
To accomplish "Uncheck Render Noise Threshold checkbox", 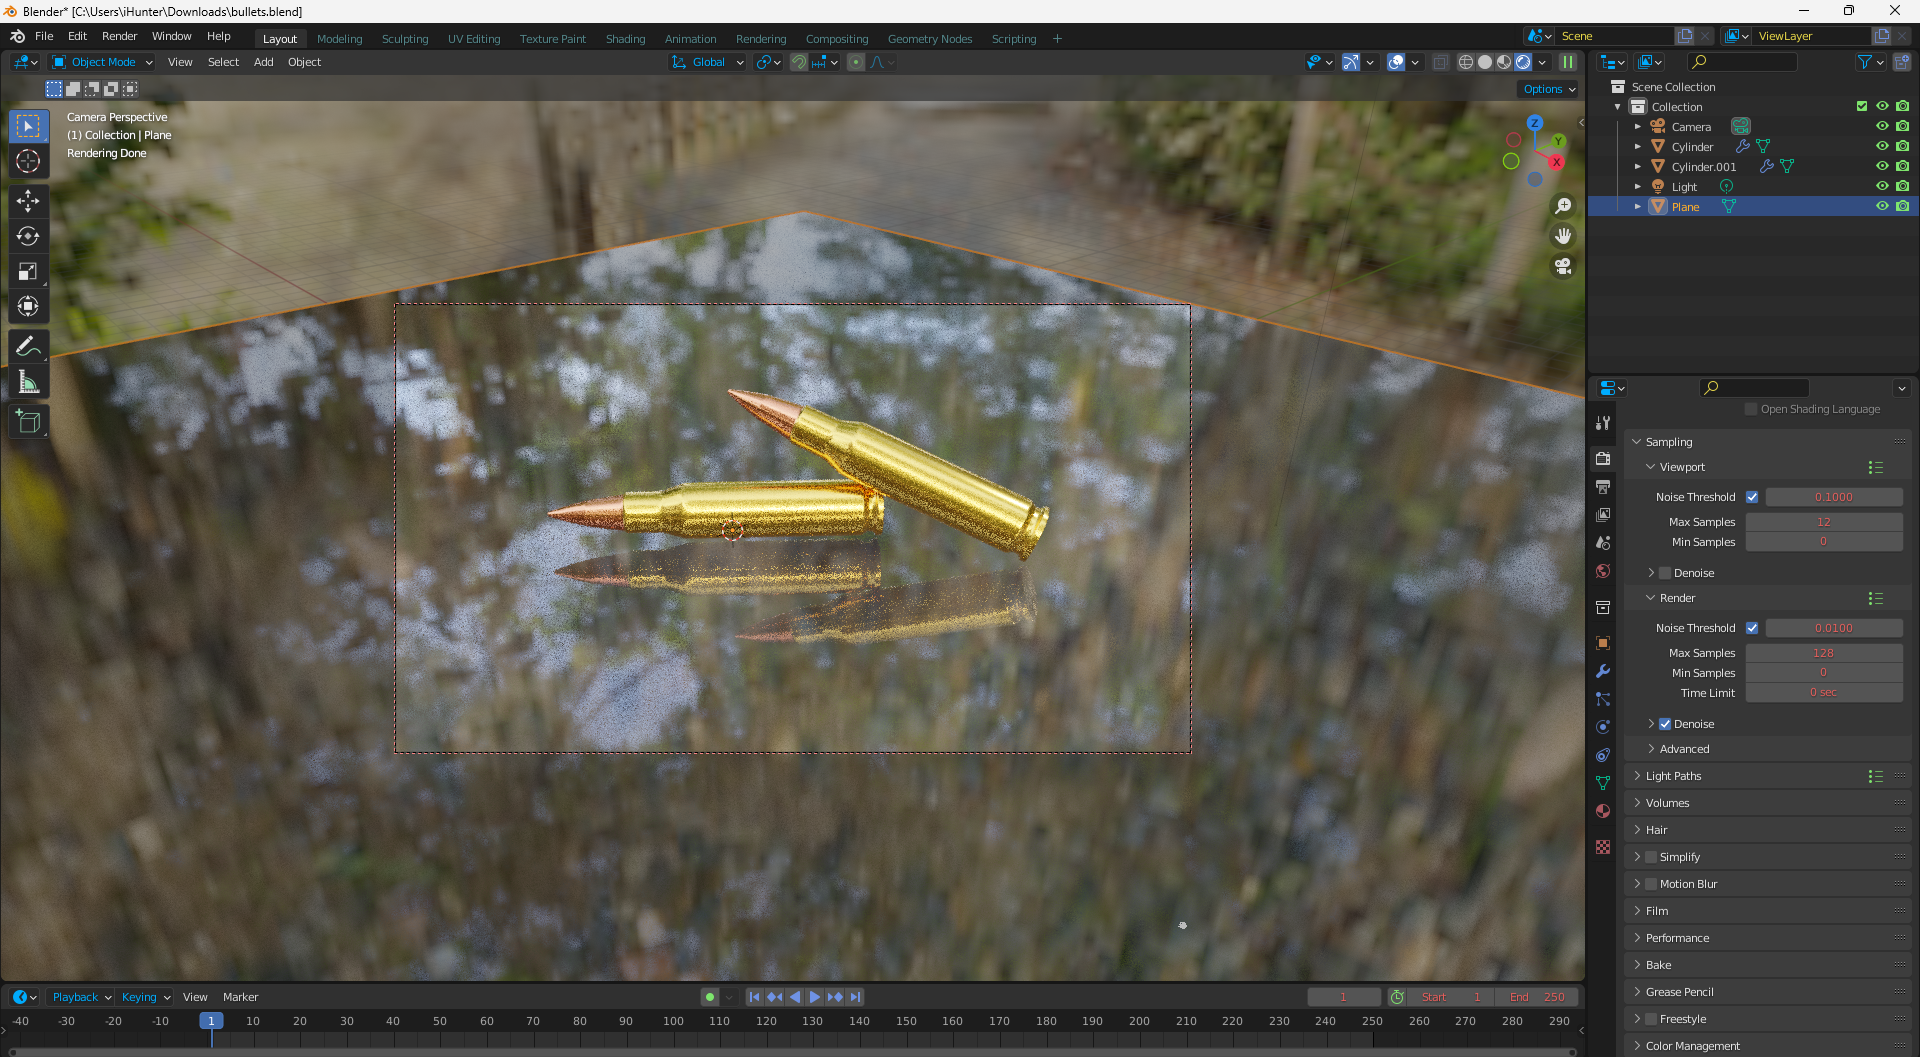I will click(x=1752, y=628).
